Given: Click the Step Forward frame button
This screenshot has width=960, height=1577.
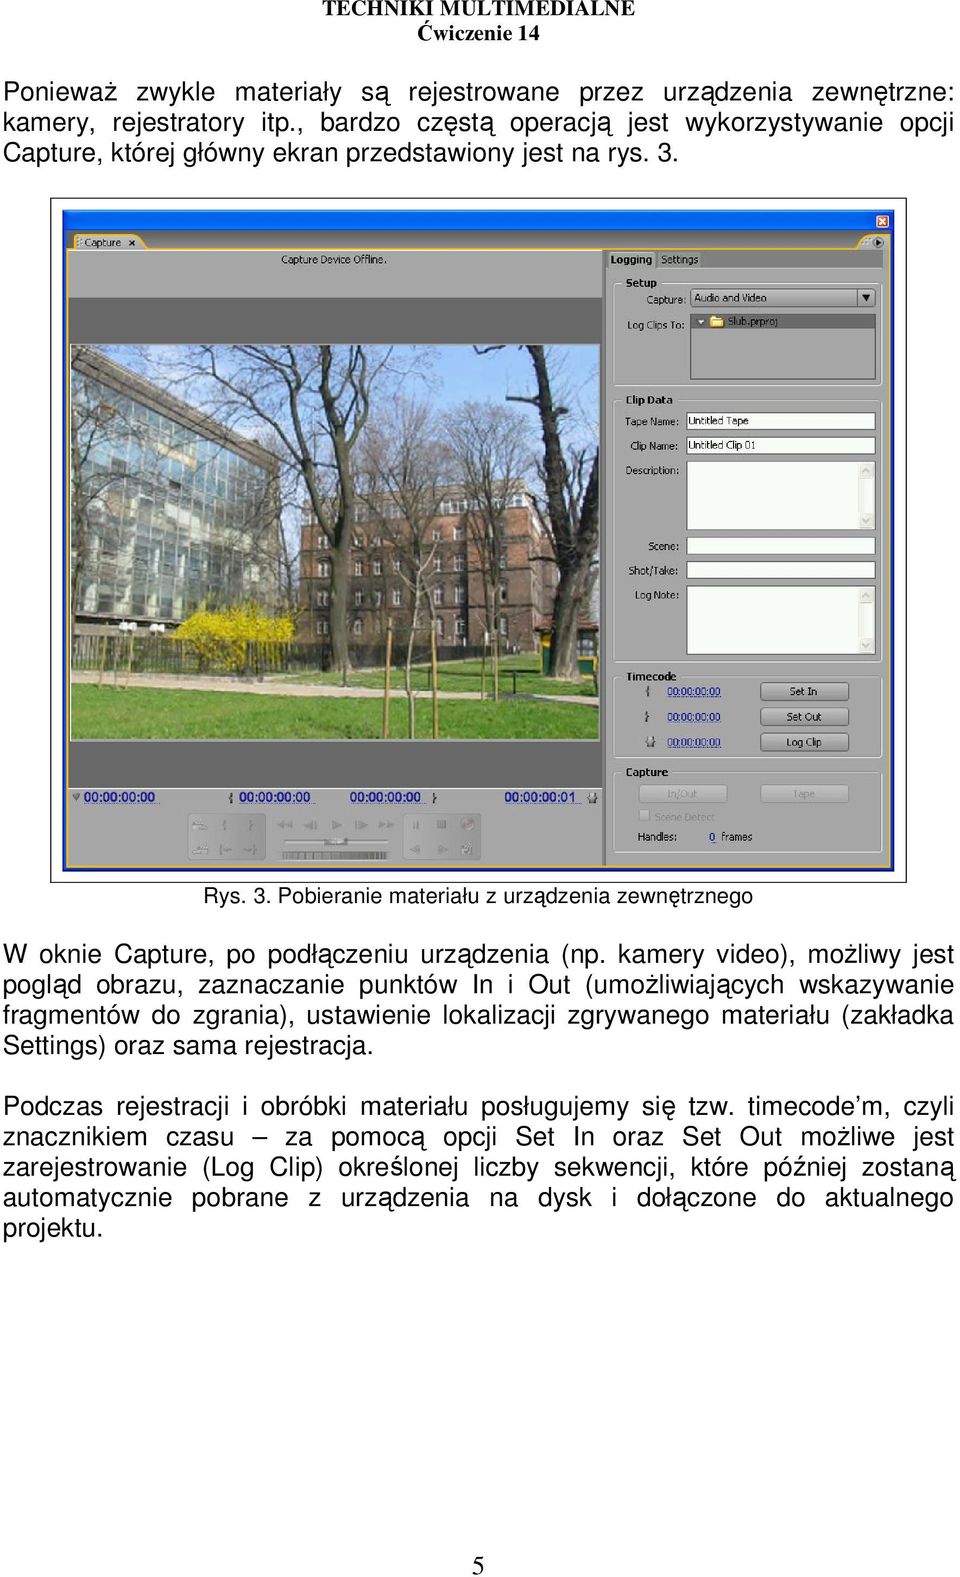Looking at the screenshot, I should (361, 825).
